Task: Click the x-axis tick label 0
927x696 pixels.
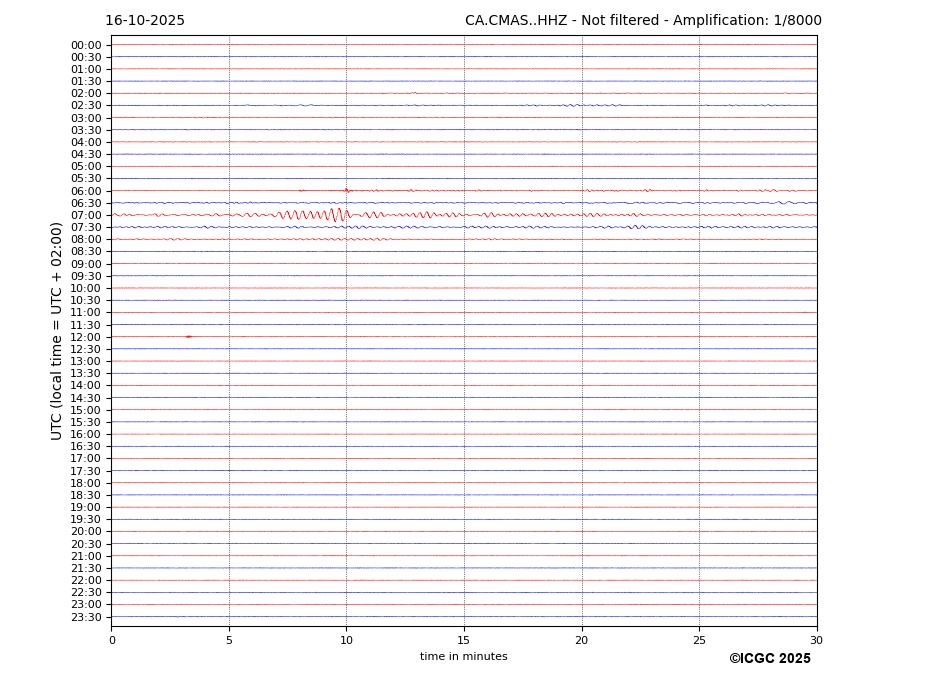Action: 112,640
